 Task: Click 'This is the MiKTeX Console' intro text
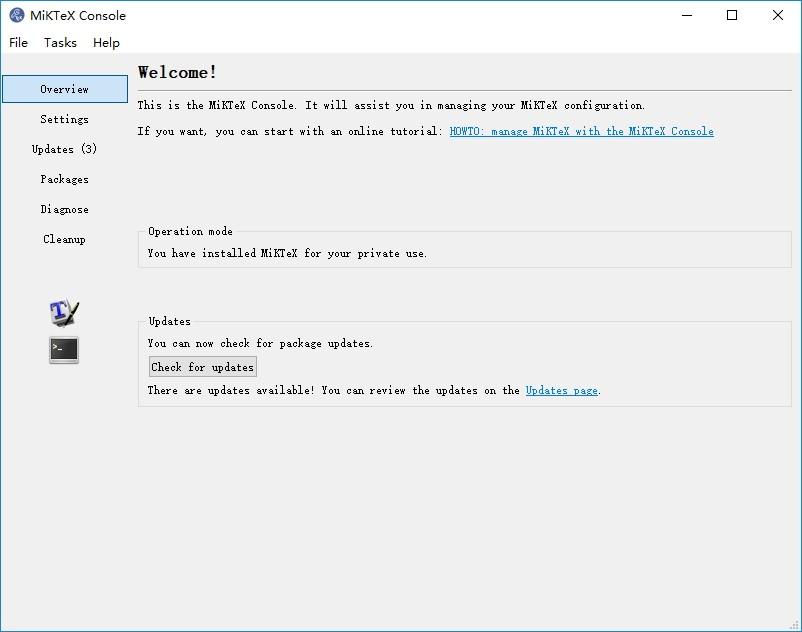[x=391, y=105]
